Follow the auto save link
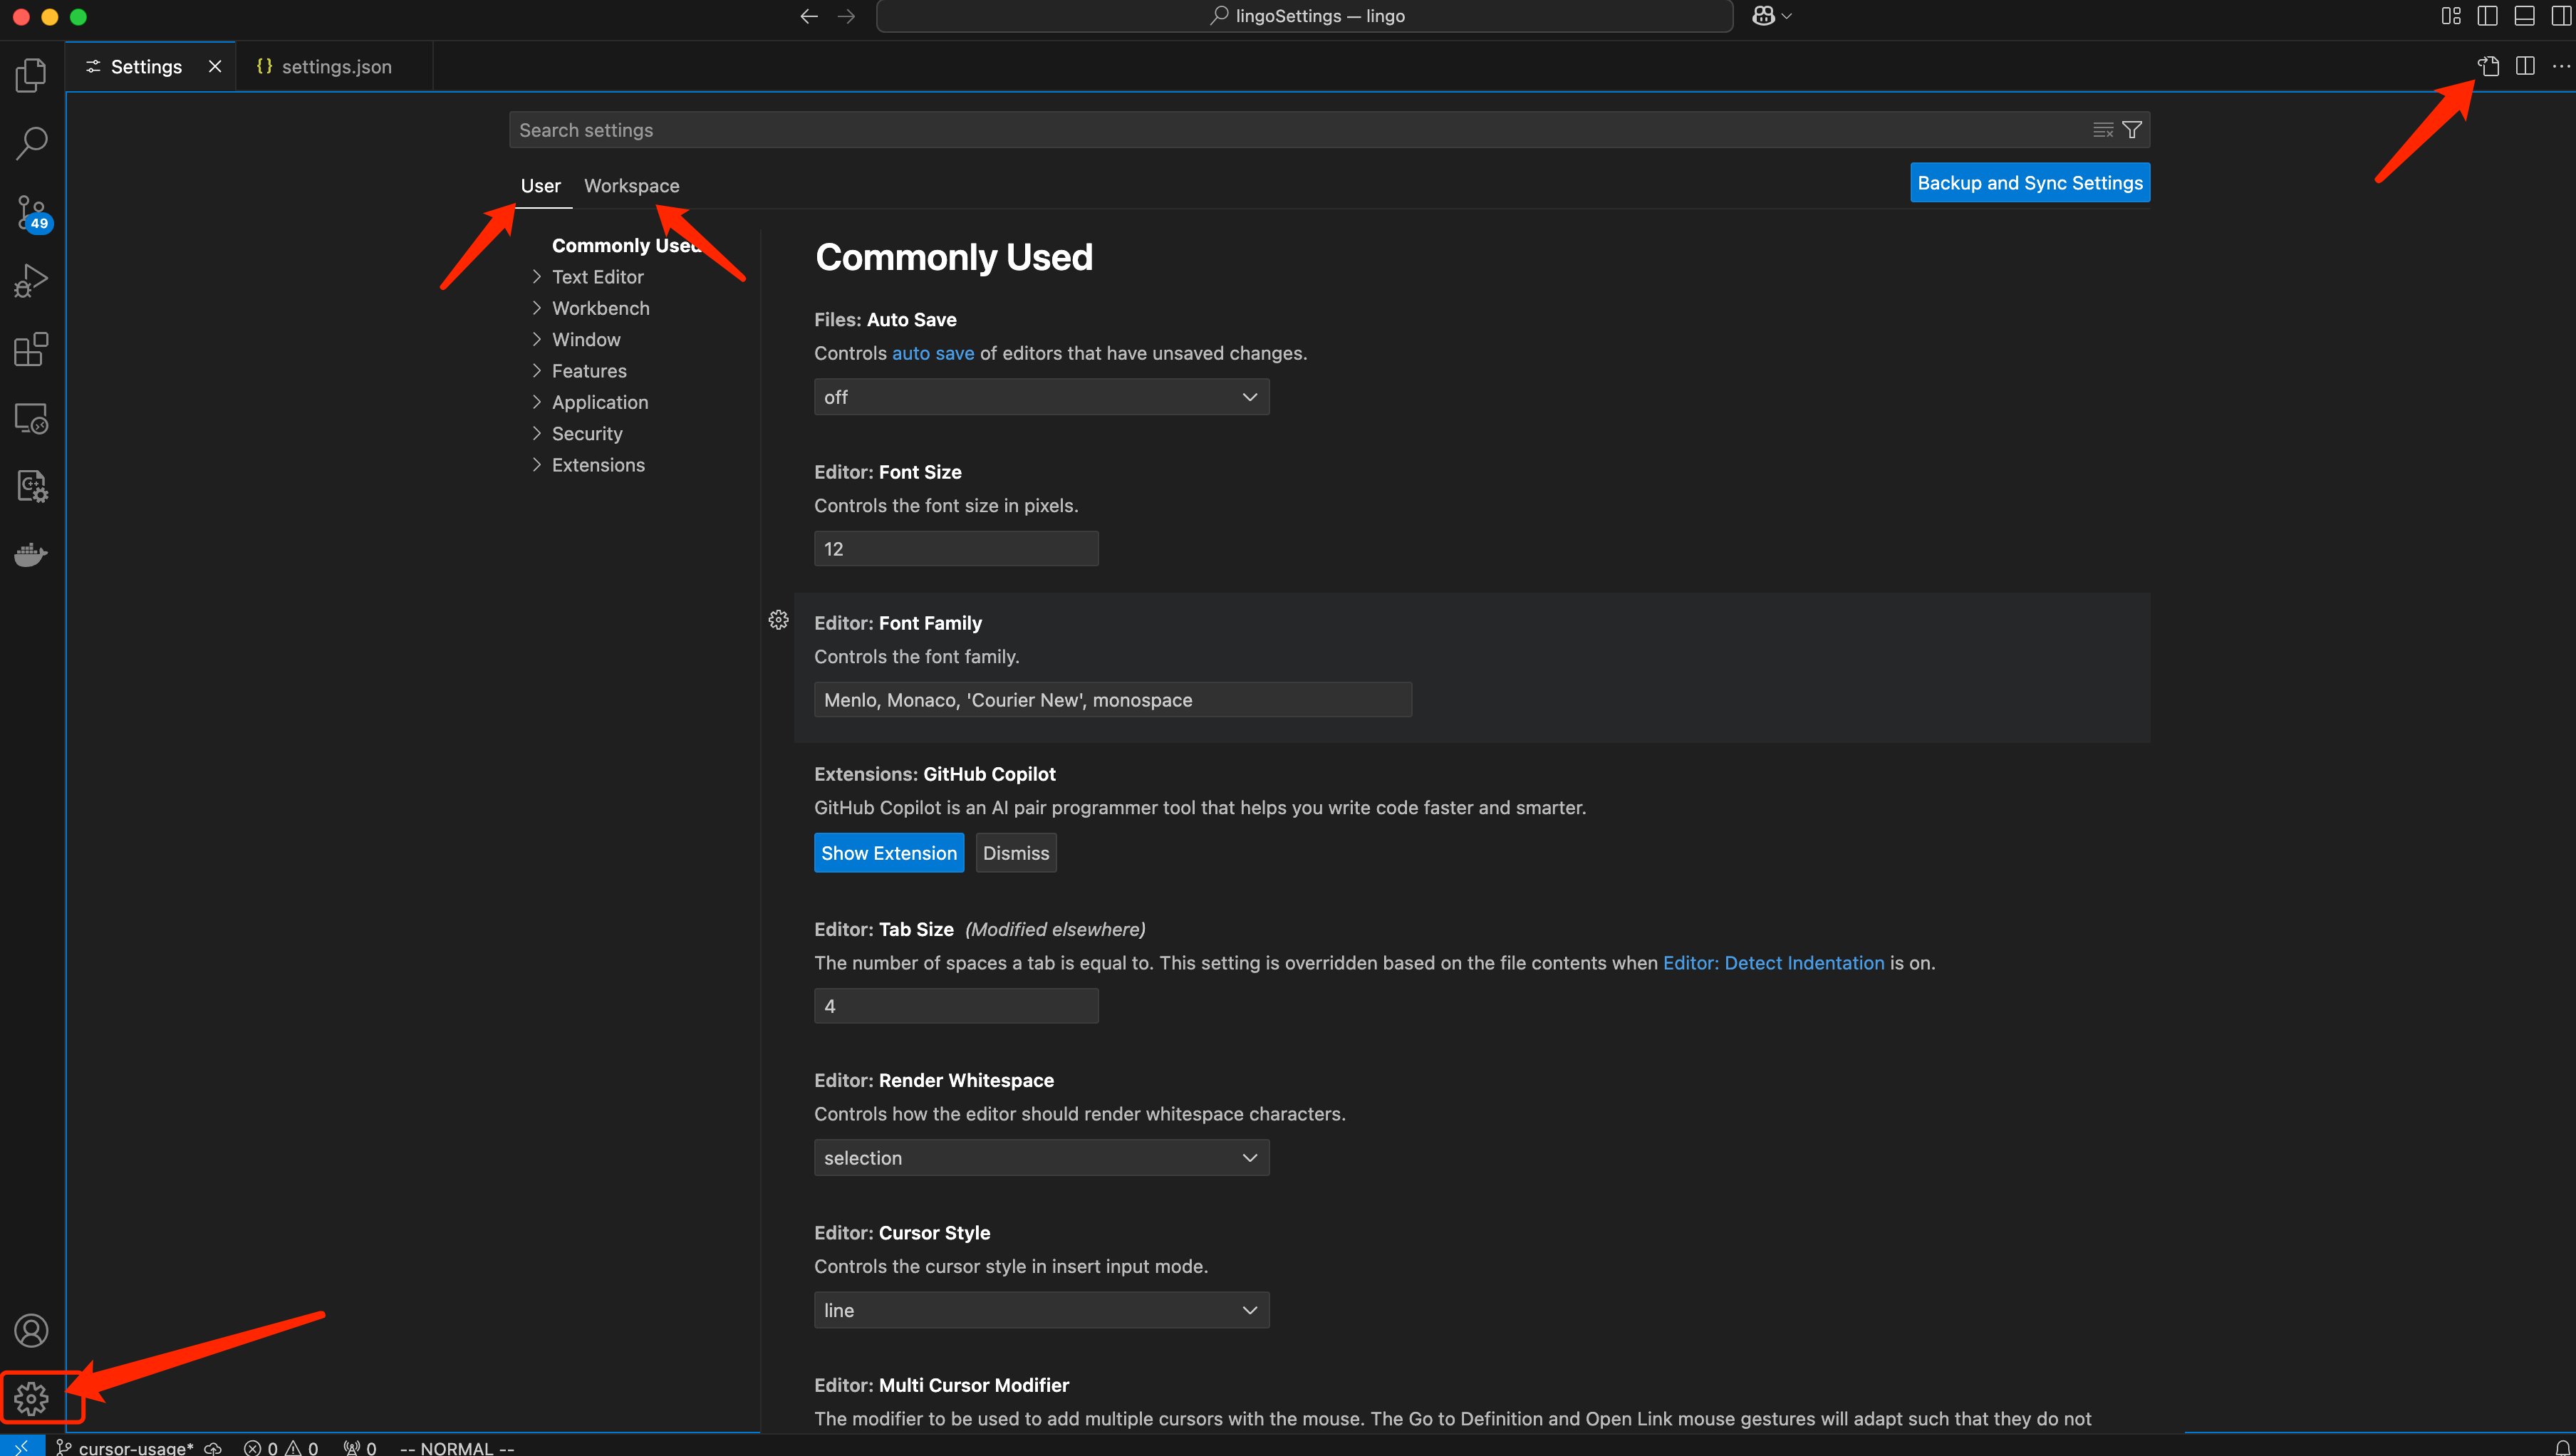Screen dimensions: 2576x1456 [933, 353]
